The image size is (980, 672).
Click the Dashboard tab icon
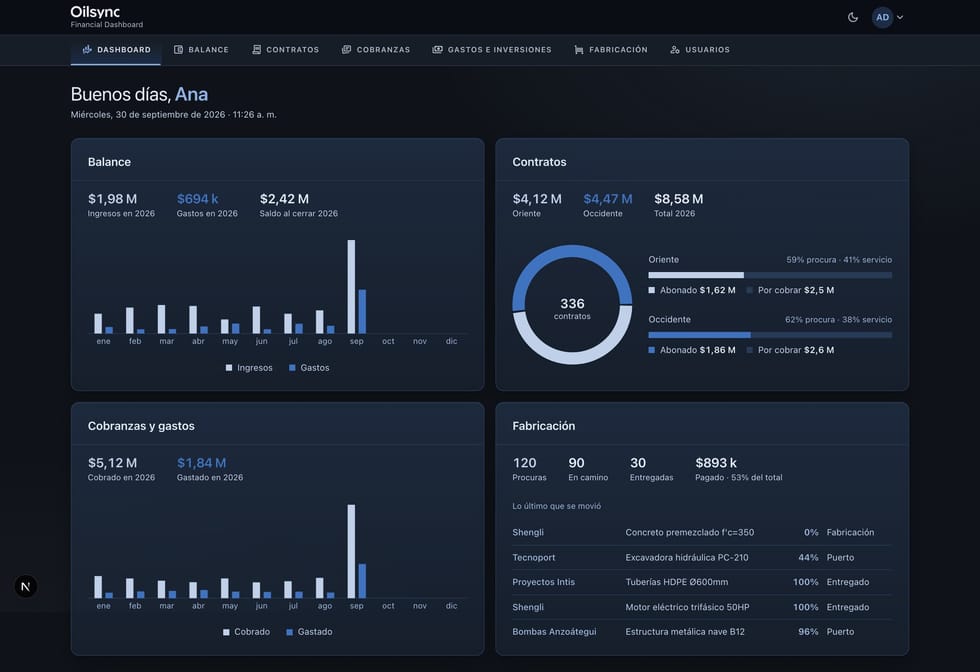pyautogui.click(x=88, y=49)
